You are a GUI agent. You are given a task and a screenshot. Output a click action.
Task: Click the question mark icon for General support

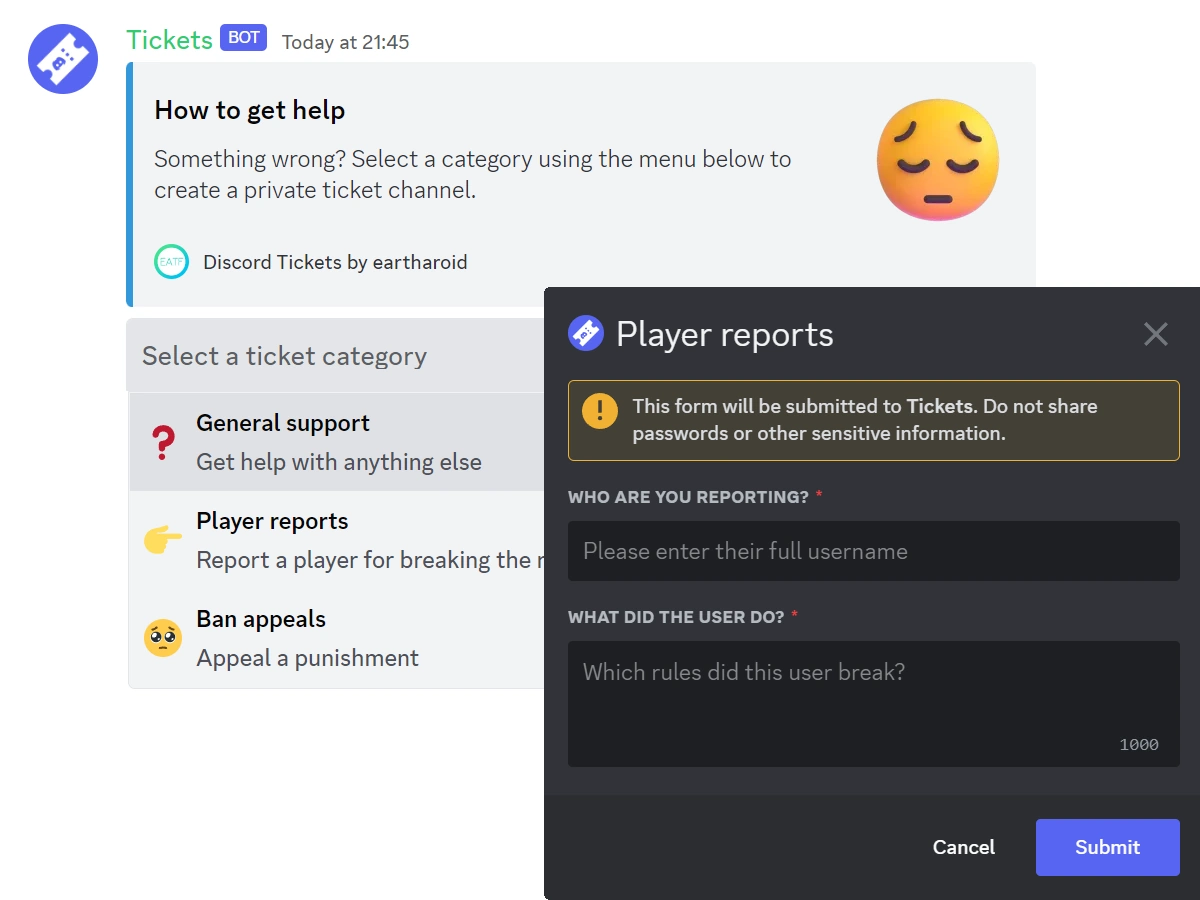[163, 440]
